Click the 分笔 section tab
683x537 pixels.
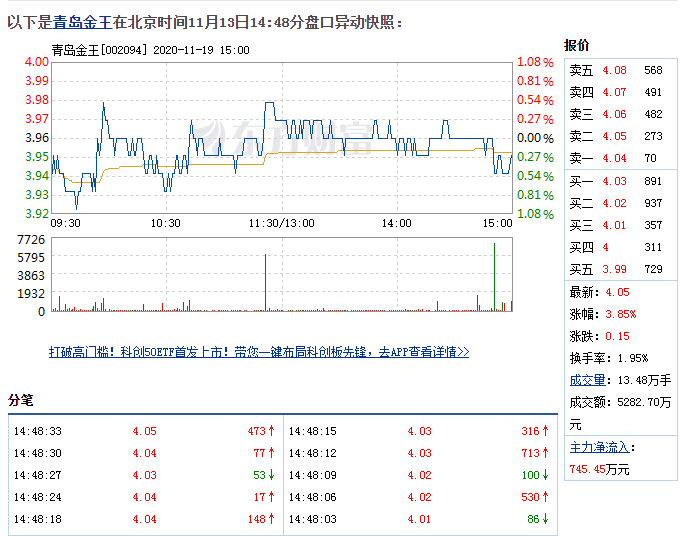21,400
